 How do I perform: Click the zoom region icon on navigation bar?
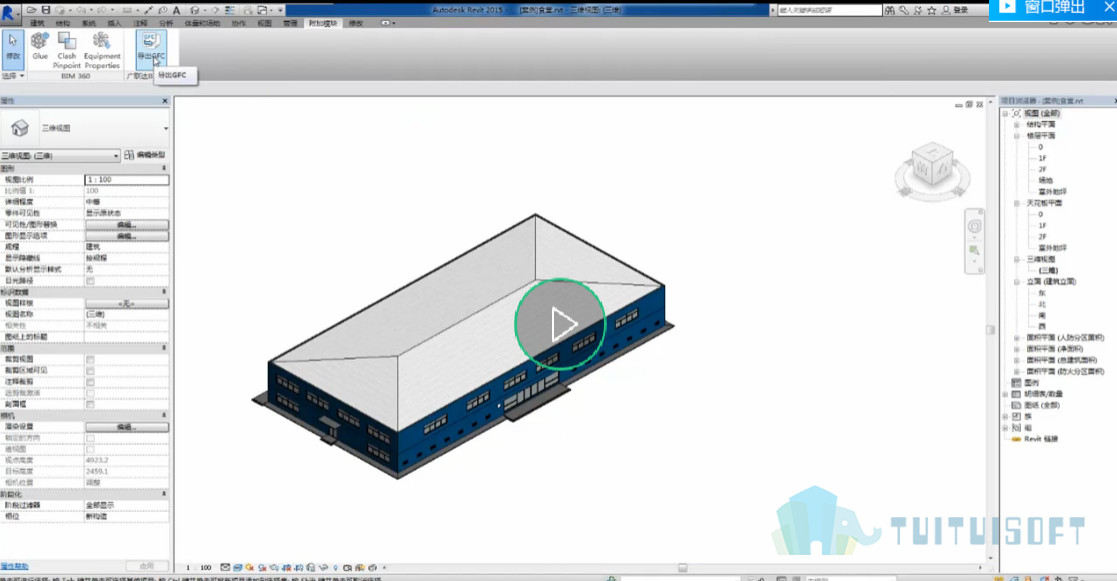pyautogui.click(x=975, y=251)
